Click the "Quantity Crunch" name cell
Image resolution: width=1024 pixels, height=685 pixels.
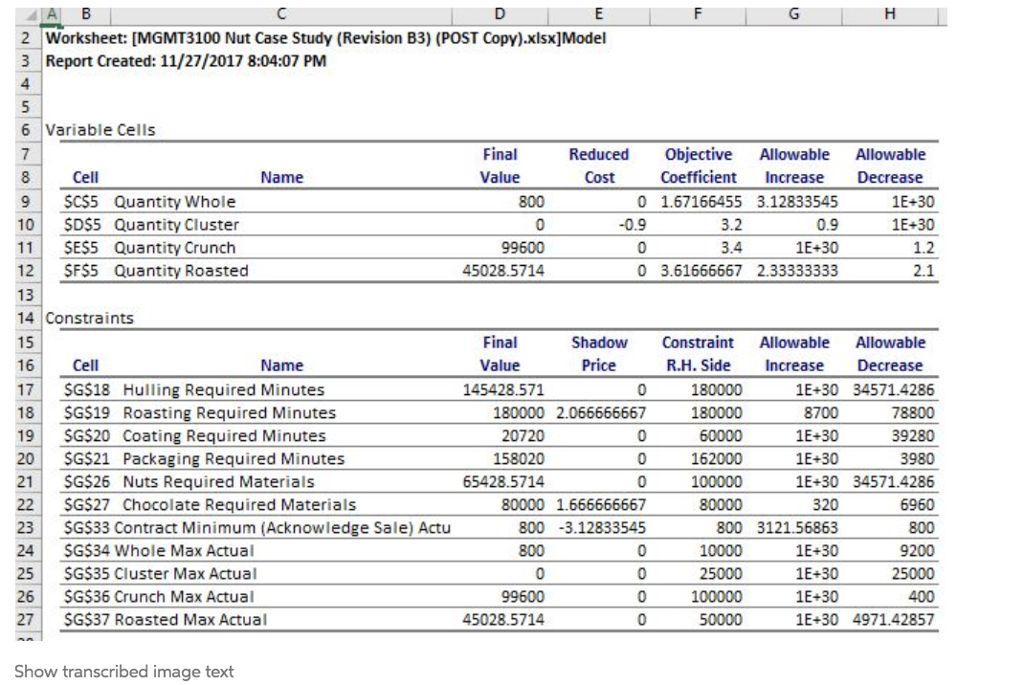(x=175, y=247)
